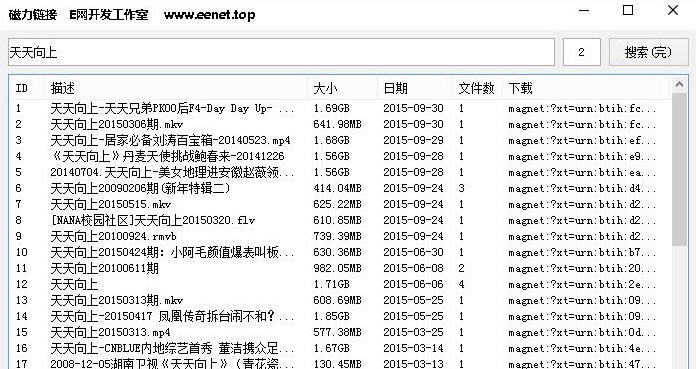
Task: Click date cell 2015-03-14
Action: tap(413, 348)
